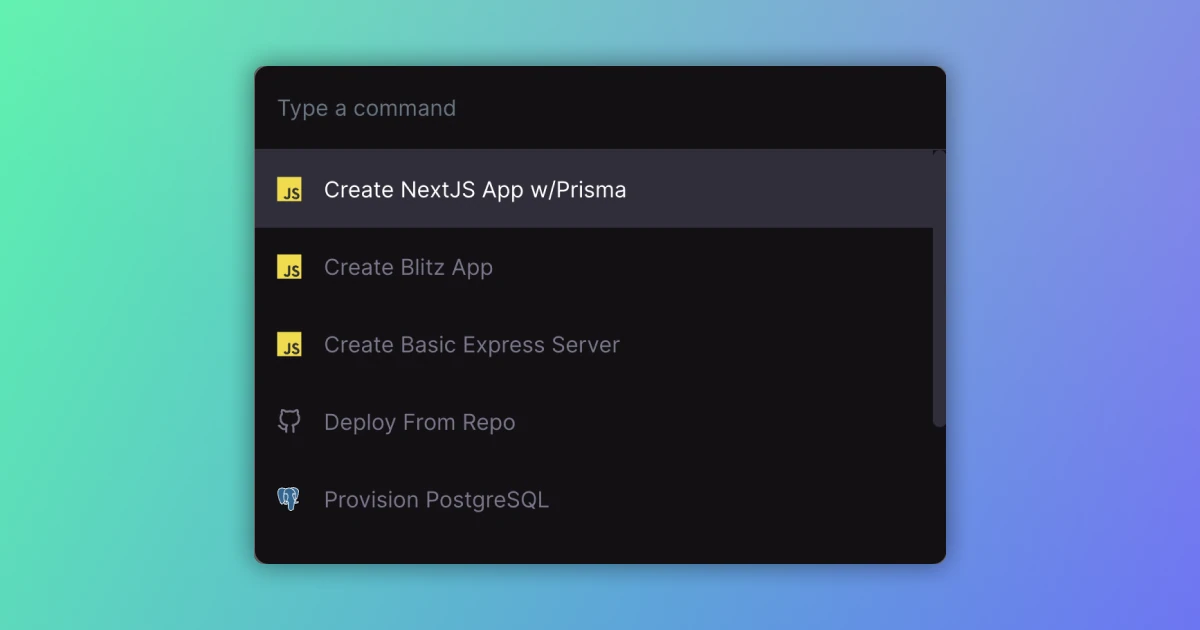Viewport: 1200px width, 630px height.
Task: Click the GitHub icon beside Deploy From Repo
Action: [x=289, y=422]
